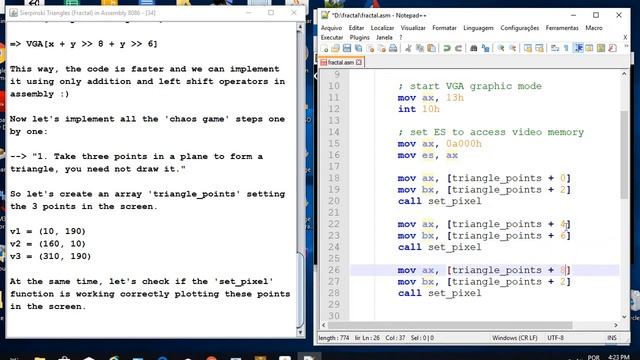Undo last edit via toolbar arrow
The height and width of the screenshot is (360, 640).
pos(447,48)
